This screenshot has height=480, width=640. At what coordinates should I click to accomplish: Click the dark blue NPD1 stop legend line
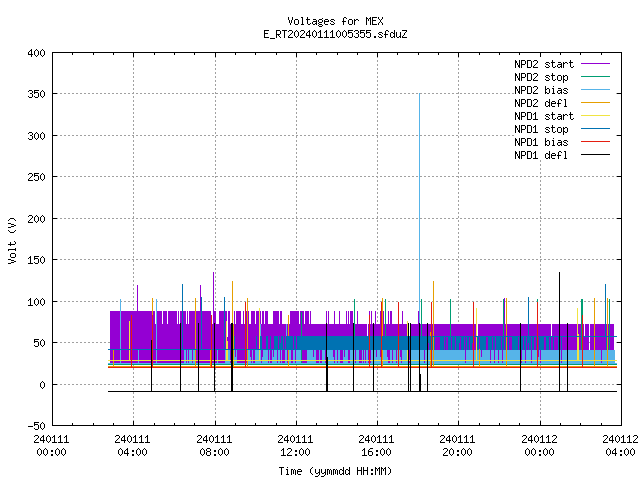point(596,129)
